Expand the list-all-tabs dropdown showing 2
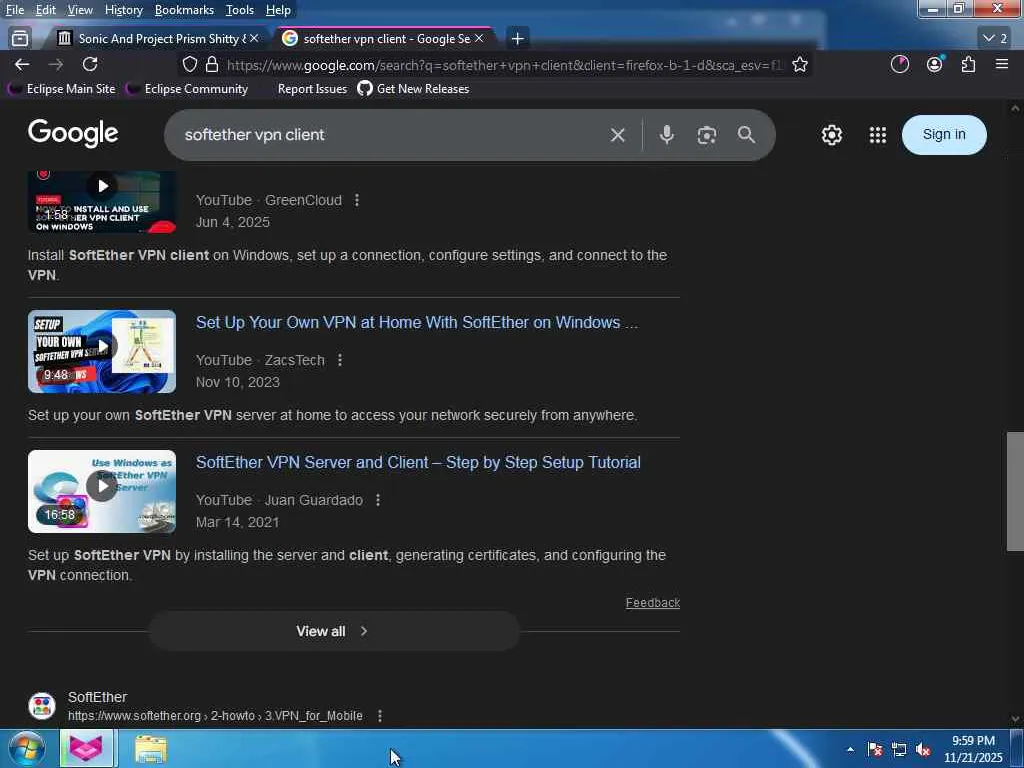 point(995,39)
